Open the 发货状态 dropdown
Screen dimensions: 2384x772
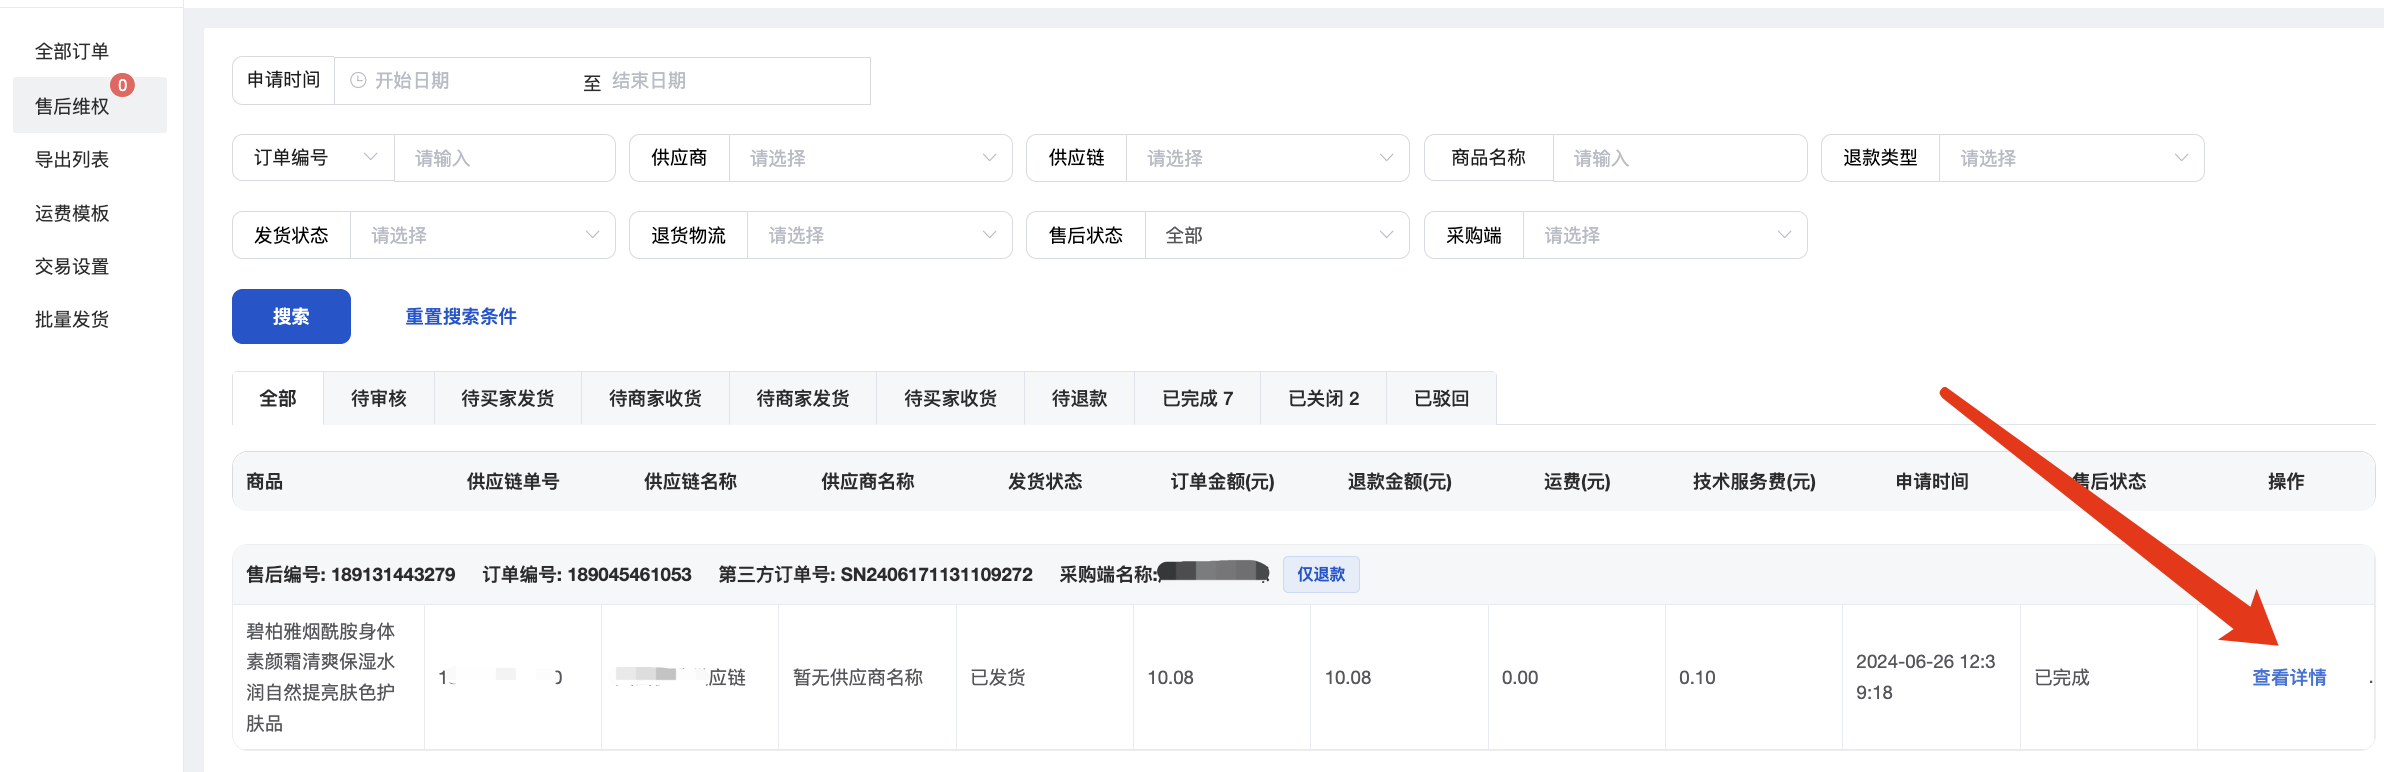(x=482, y=236)
